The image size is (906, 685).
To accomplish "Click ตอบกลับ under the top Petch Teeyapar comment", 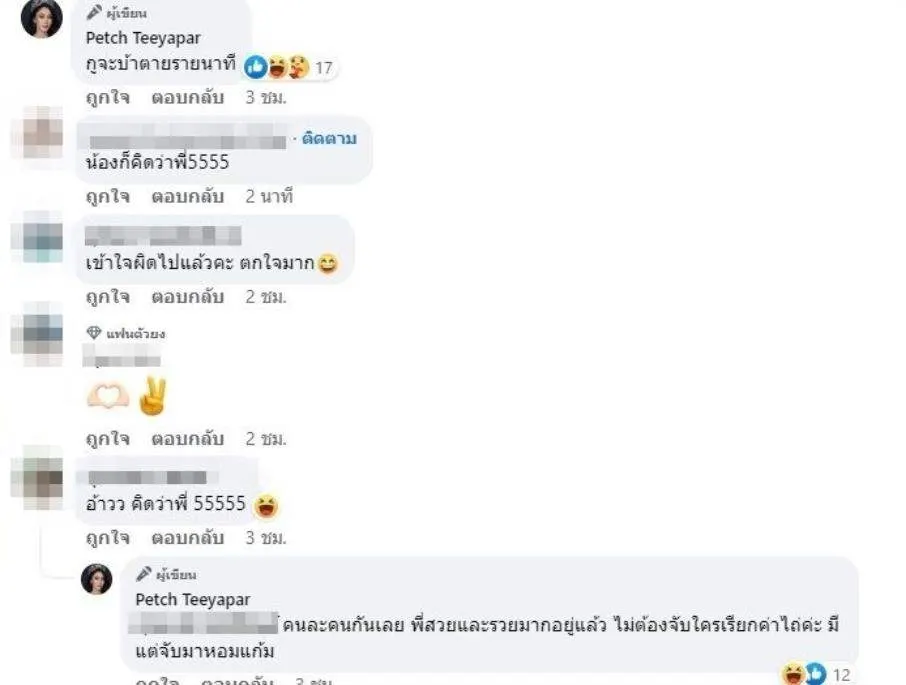I will click(x=187, y=98).
